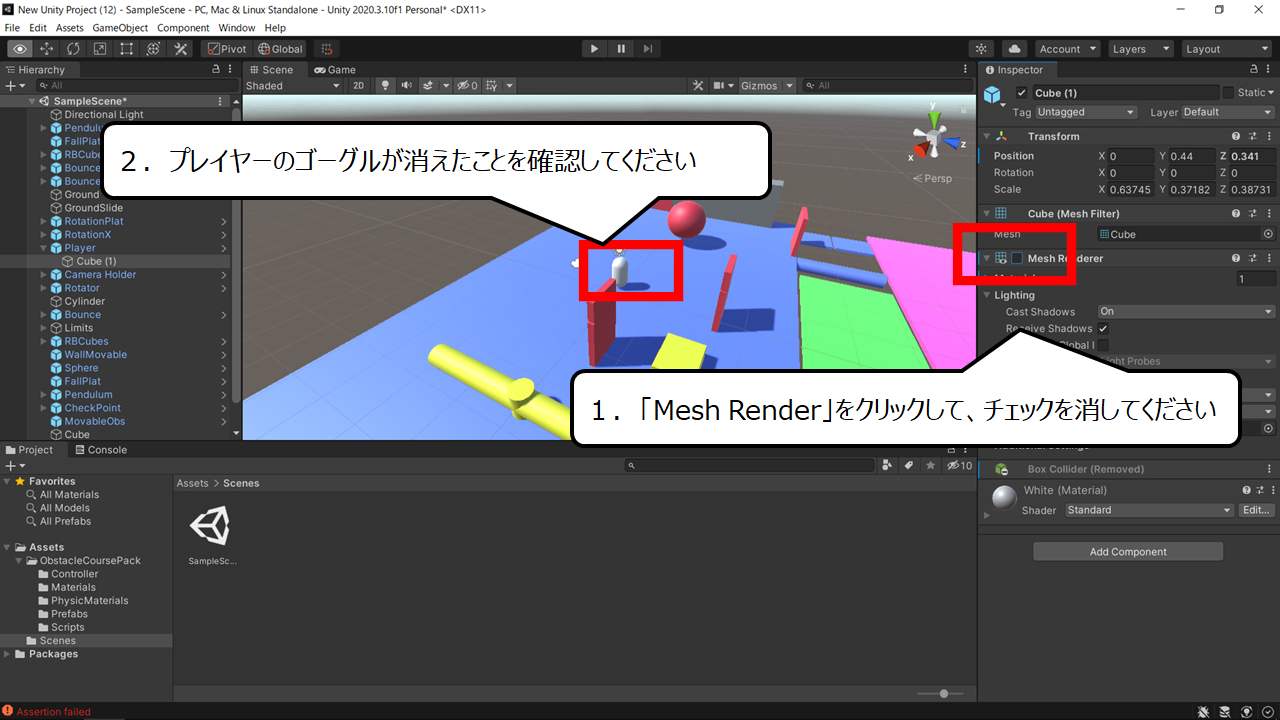Toggle the scene grid visibility button
Image resolution: width=1280 pixels, height=720 pixels.
coord(491,86)
